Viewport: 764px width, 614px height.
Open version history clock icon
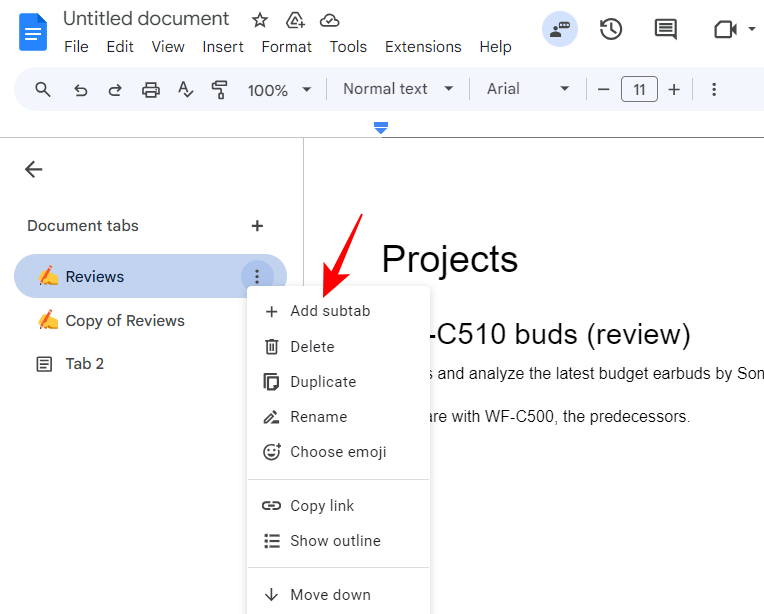point(611,30)
